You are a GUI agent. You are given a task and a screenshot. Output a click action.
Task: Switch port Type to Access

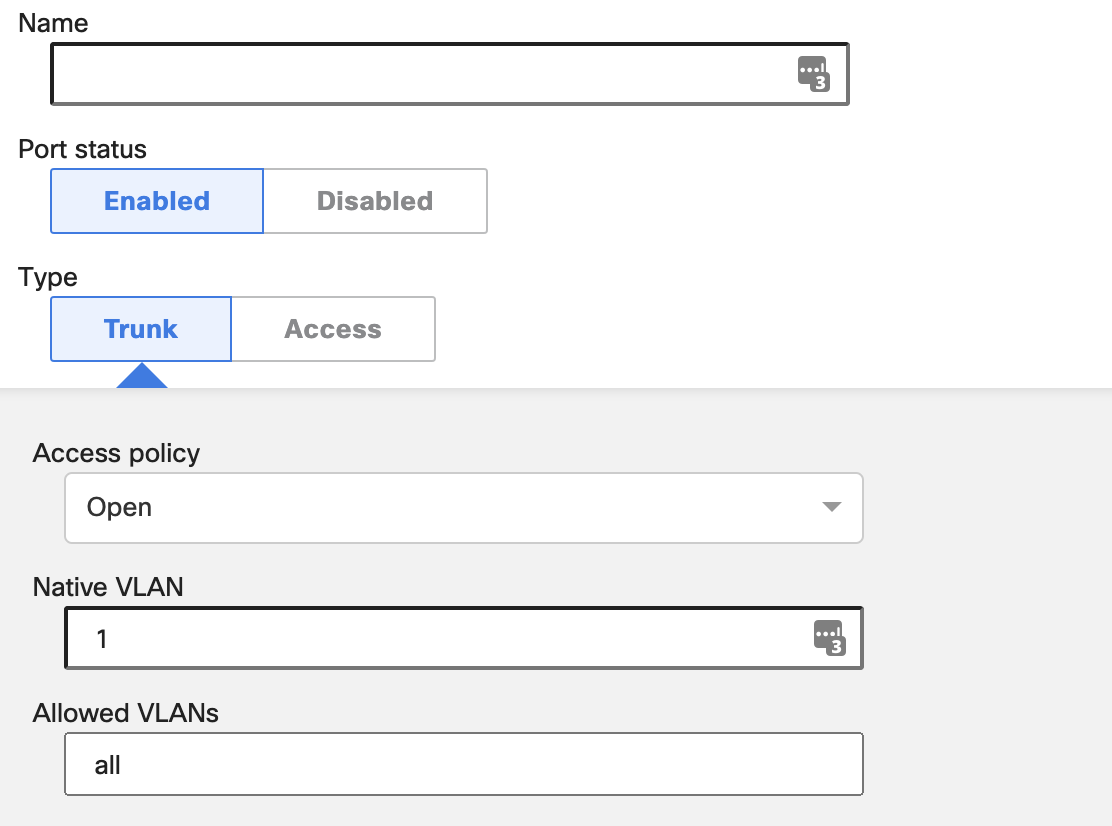click(x=333, y=328)
